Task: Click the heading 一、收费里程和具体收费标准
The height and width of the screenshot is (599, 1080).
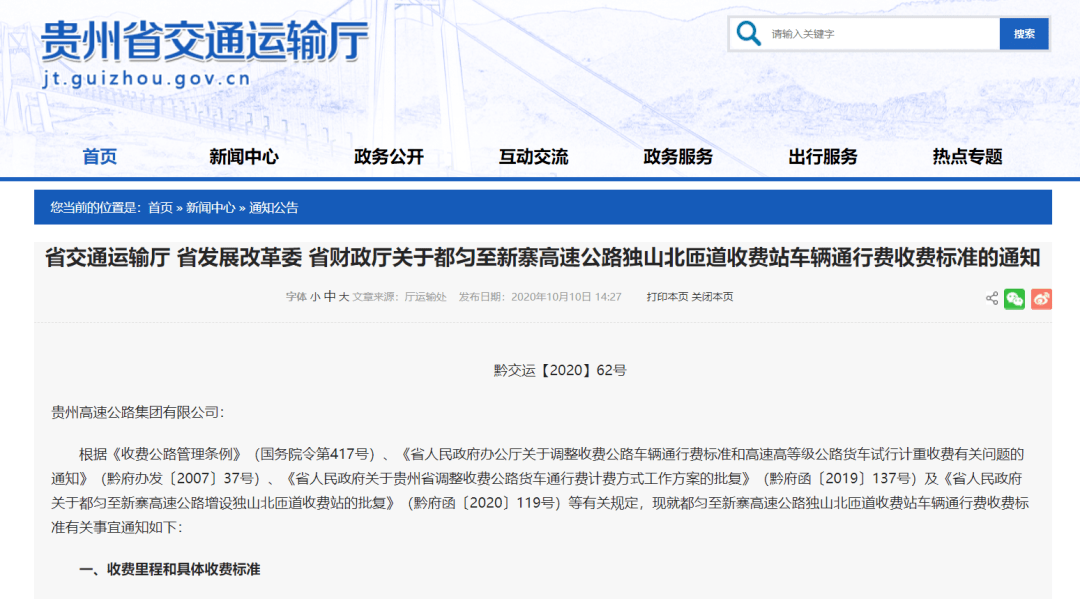Action: [169, 569]
